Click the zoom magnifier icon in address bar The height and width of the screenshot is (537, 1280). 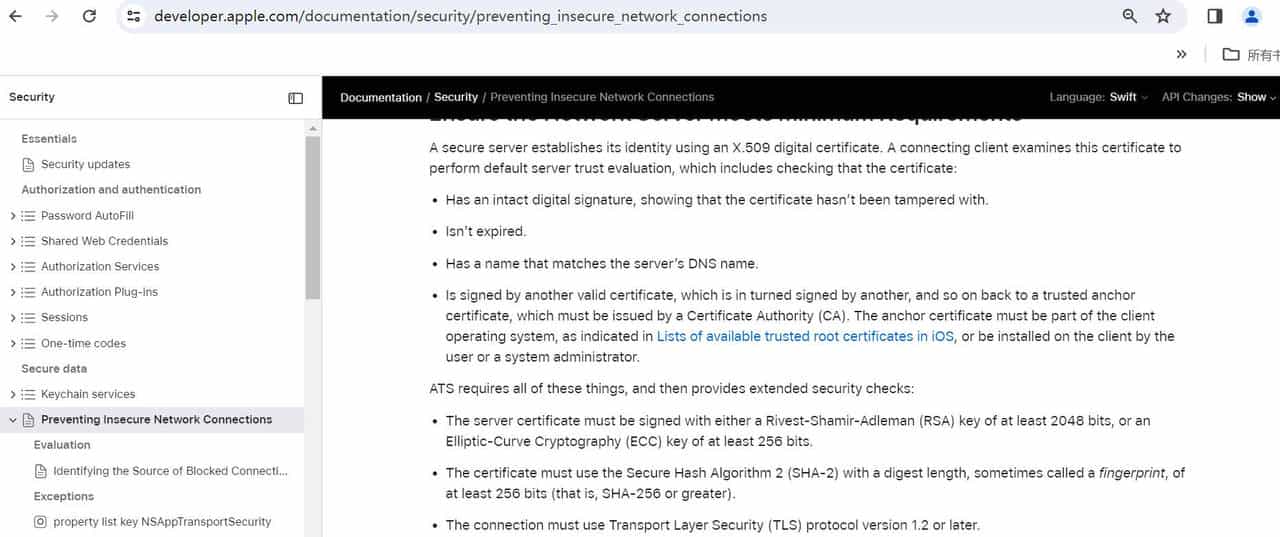1130,16
